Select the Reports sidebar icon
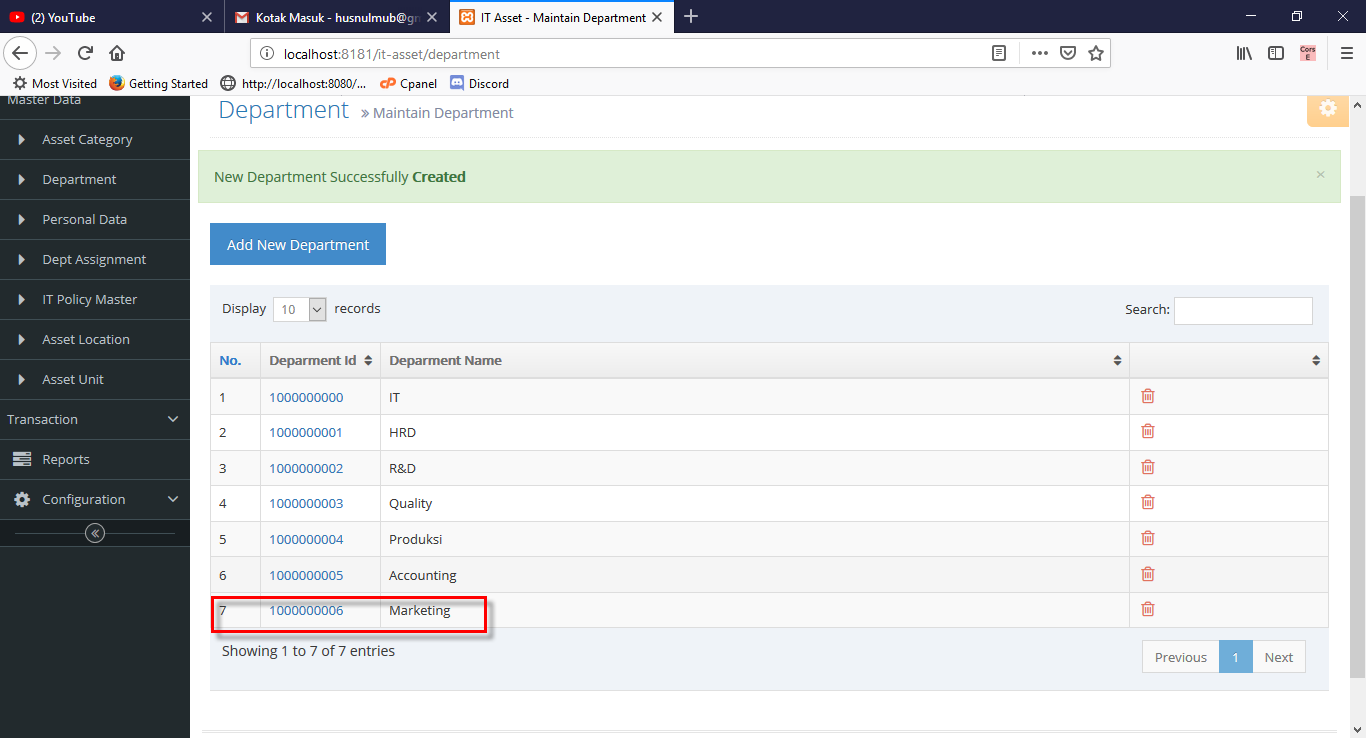 pos(22,459)
